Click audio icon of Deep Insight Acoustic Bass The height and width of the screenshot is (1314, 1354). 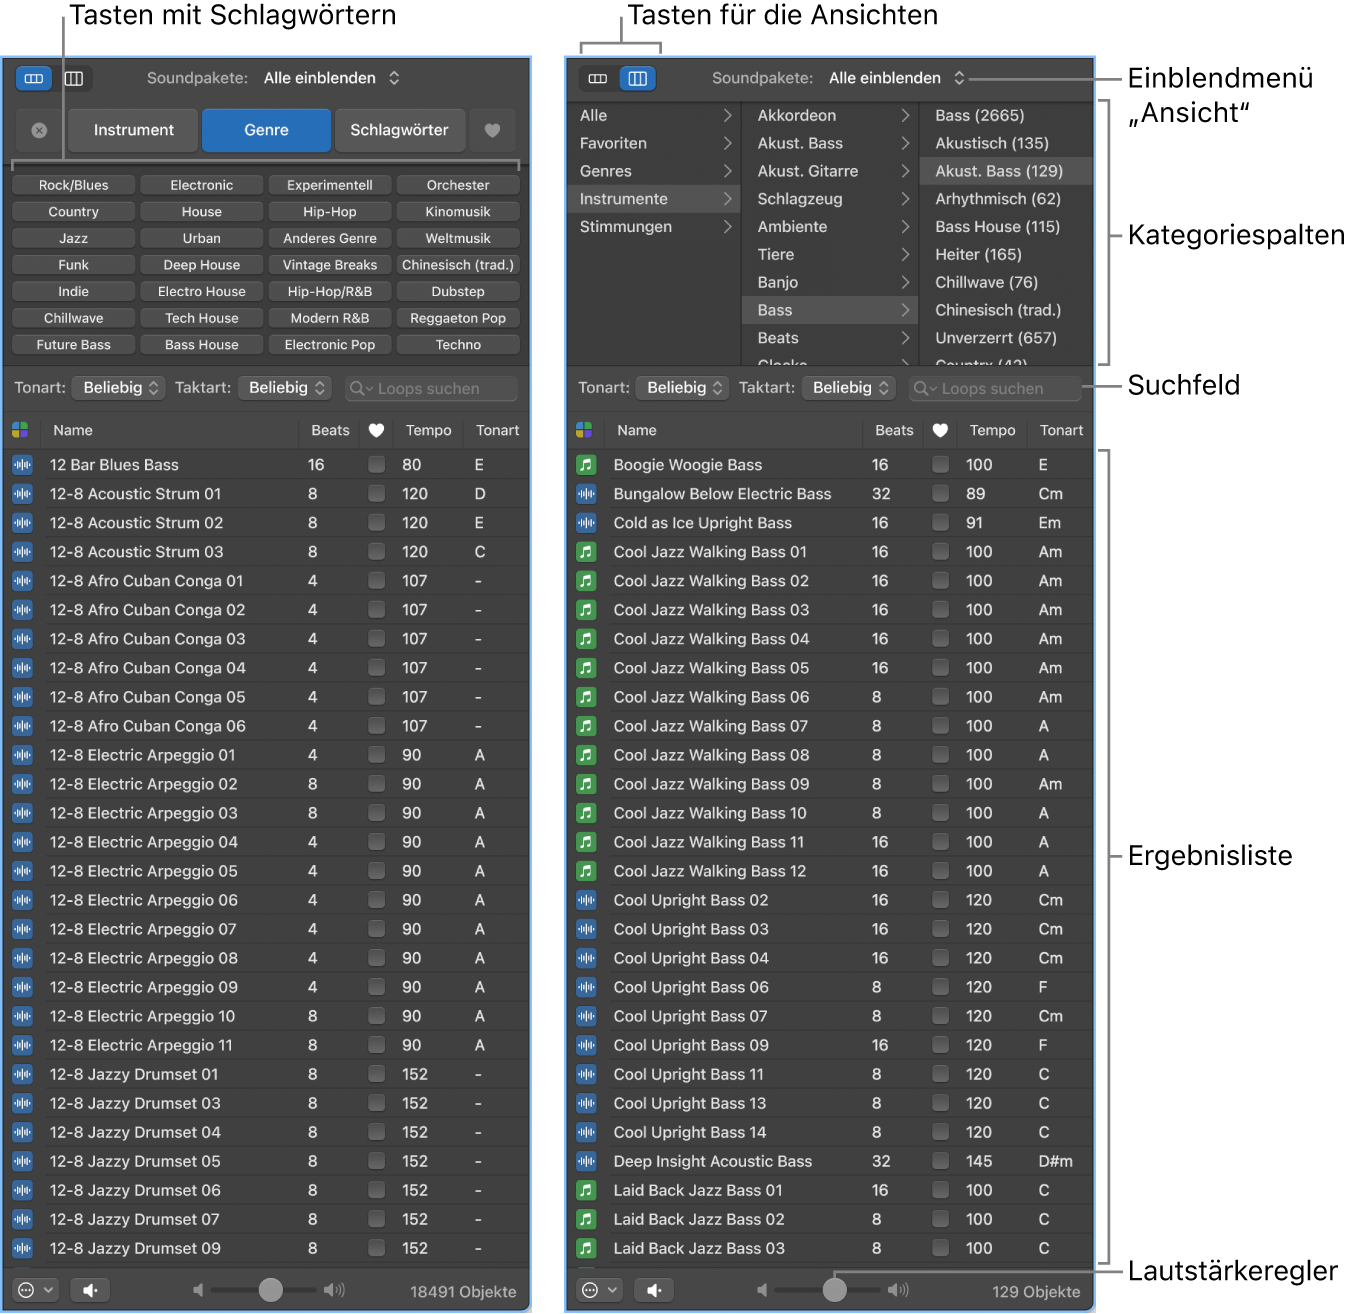click(x=586, y=1162)
